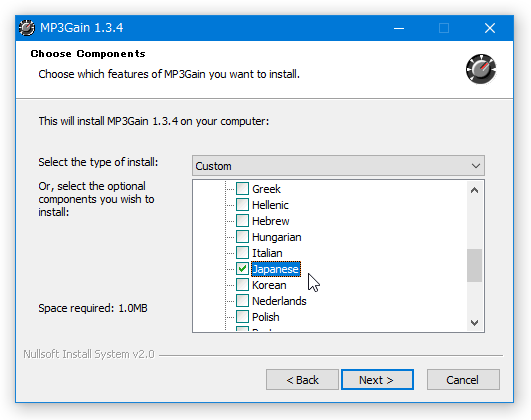Viewport: 531px width, 420px height.
Task: Check the Greek language checkbox
Action: coord(242,189)
